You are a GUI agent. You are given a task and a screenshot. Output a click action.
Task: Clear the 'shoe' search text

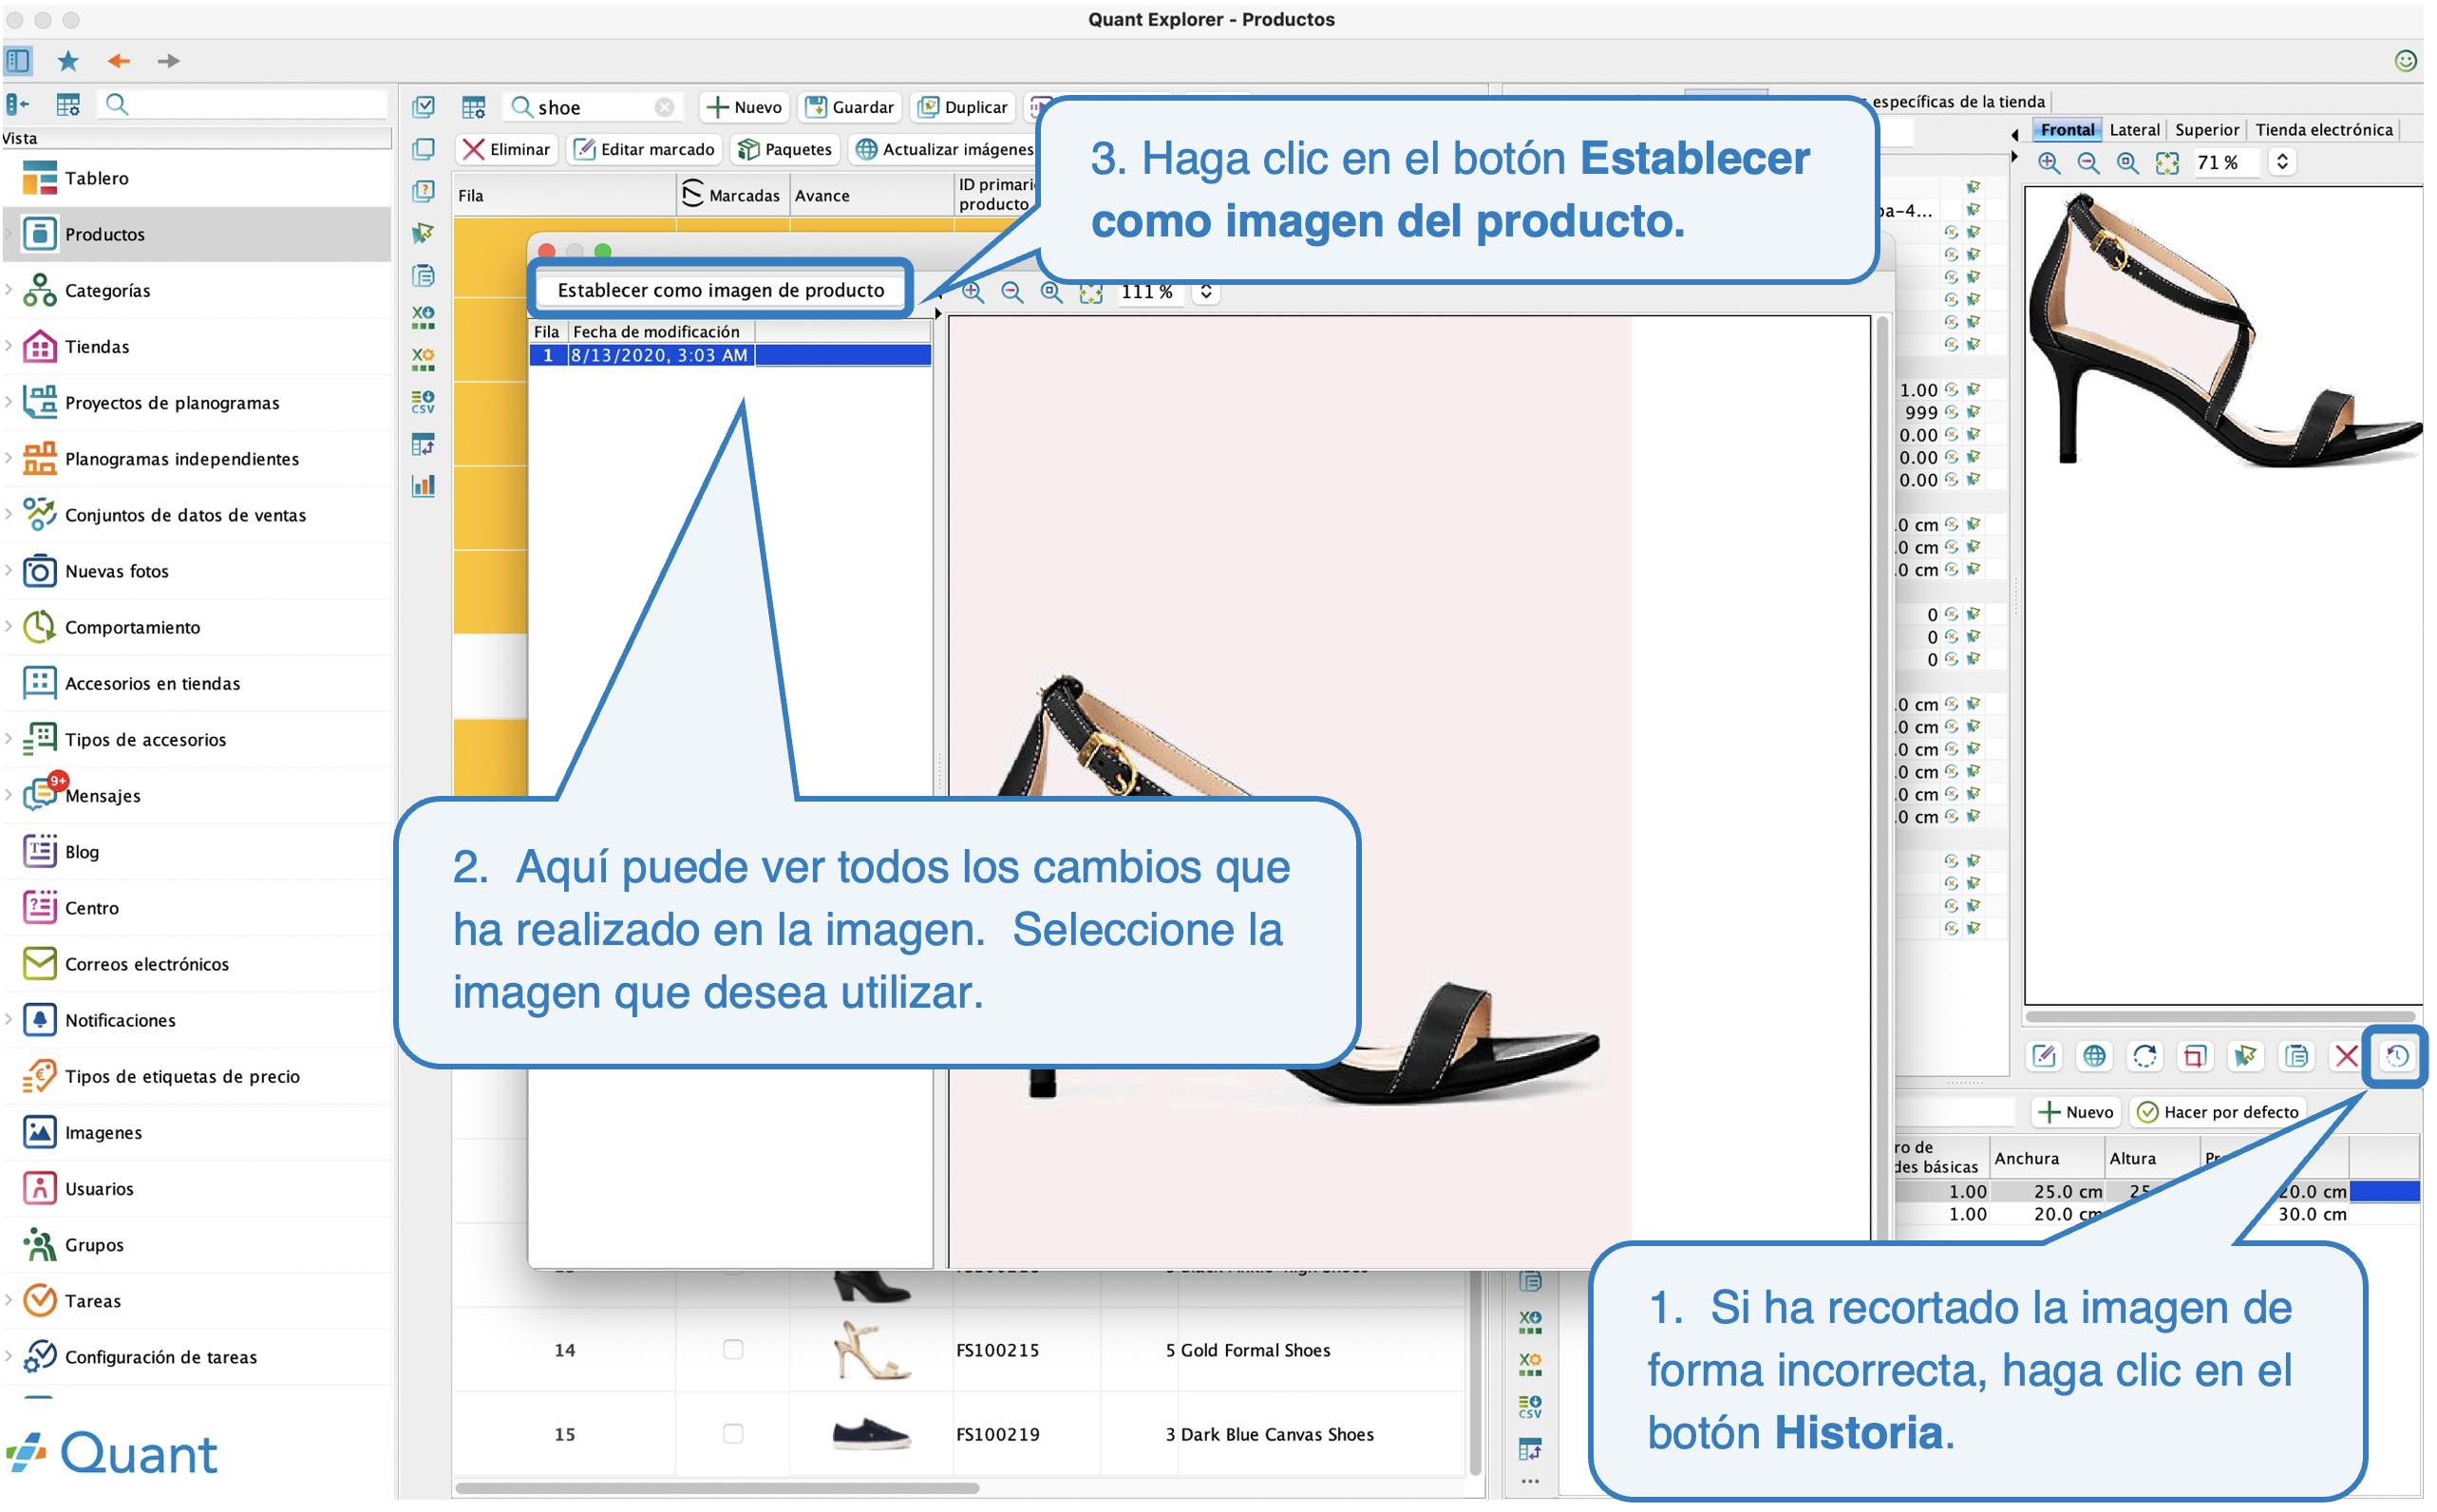coord(664,107)
